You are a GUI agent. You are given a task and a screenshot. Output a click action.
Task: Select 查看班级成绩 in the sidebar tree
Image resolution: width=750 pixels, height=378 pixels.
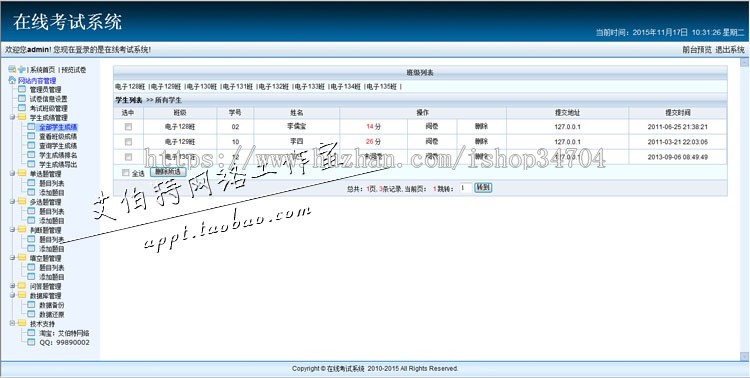(58, 136)
